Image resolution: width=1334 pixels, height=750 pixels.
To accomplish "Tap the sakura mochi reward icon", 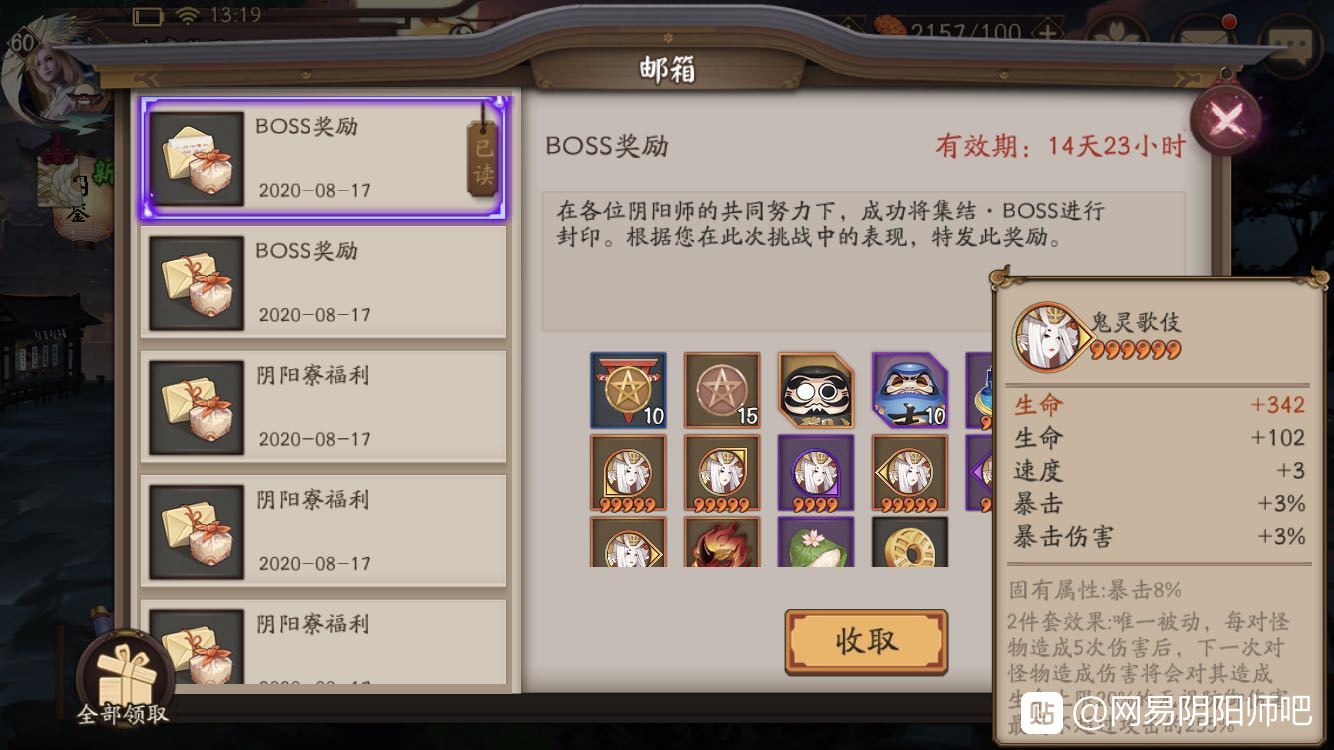I will coord(816,541).
